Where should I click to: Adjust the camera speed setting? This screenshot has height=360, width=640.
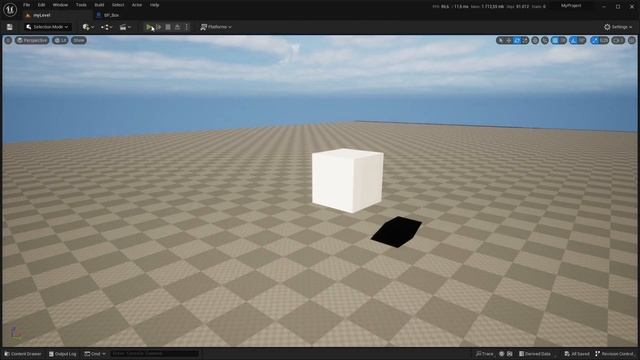(618, 40)
